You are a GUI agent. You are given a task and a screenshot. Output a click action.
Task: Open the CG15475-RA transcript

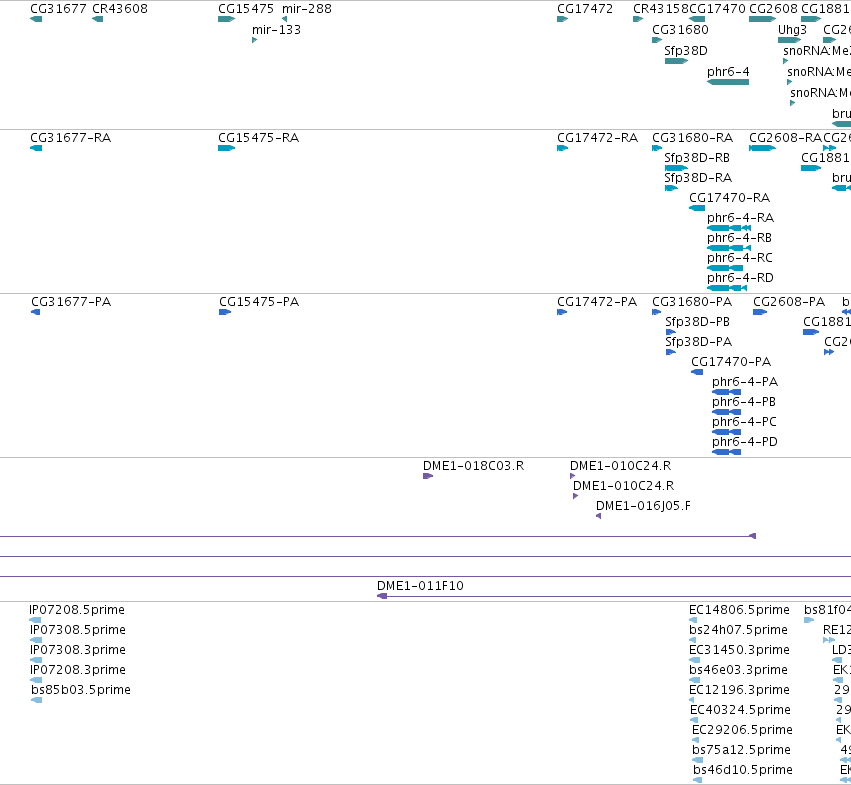[x=226, y=148]
